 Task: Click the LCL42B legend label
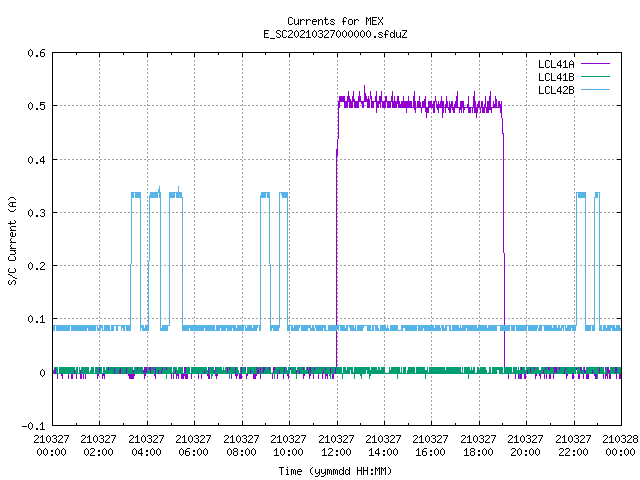tap(556, 90)
